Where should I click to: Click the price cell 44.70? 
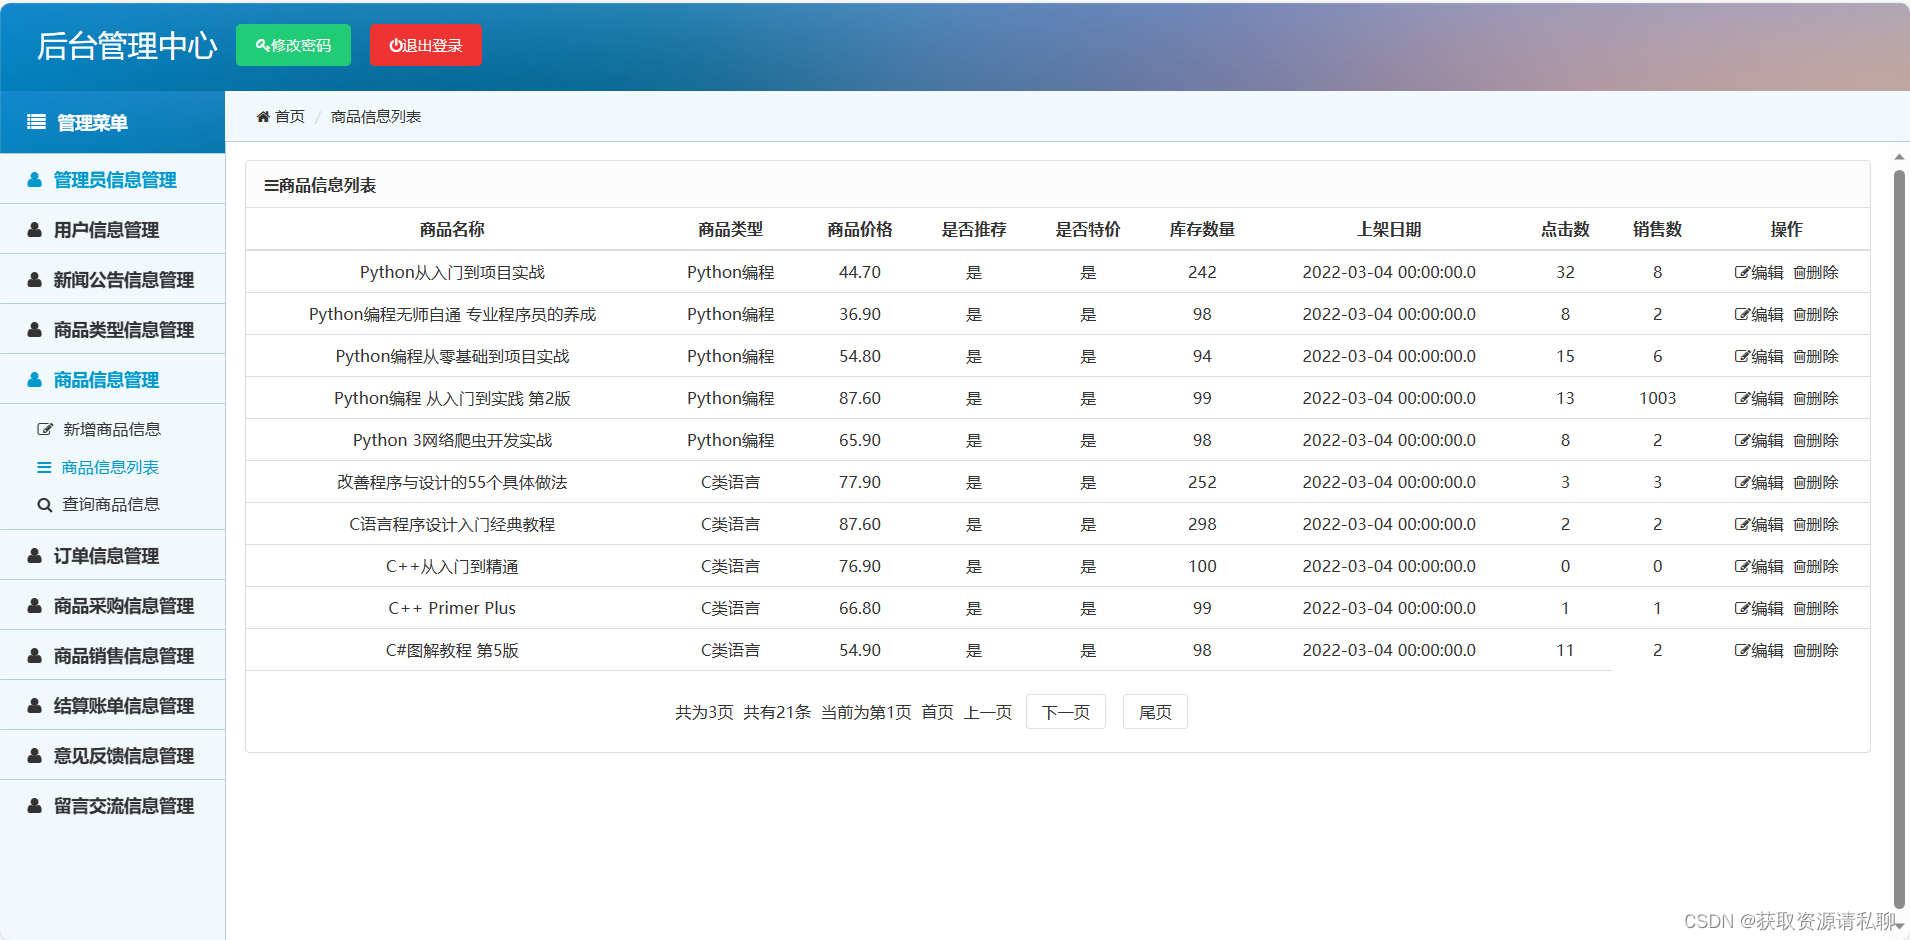(x=860, y=272)
